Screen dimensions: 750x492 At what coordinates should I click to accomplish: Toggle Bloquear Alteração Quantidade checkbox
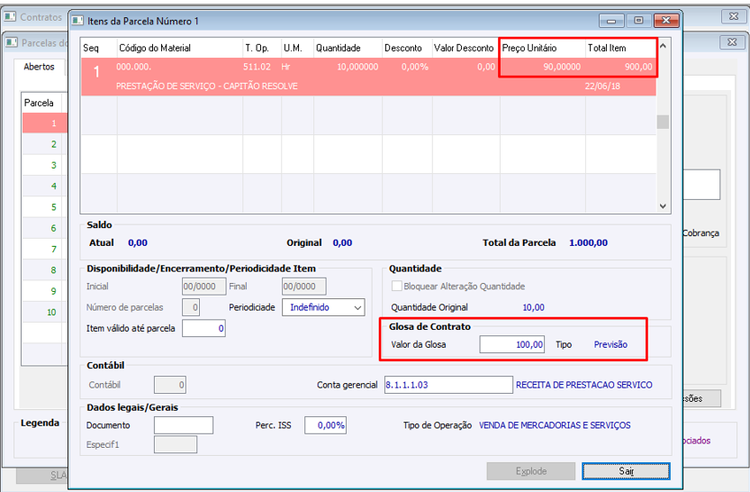397,286
